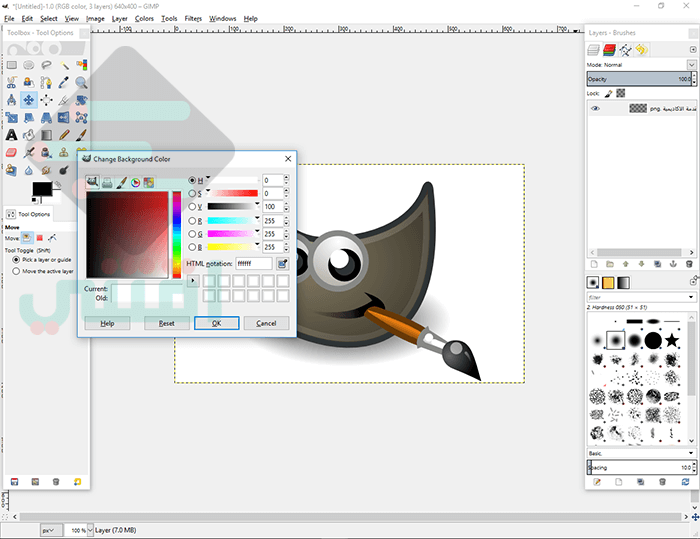
Task: Click the rainbow hue strip slider
Action: pos(177,235)
